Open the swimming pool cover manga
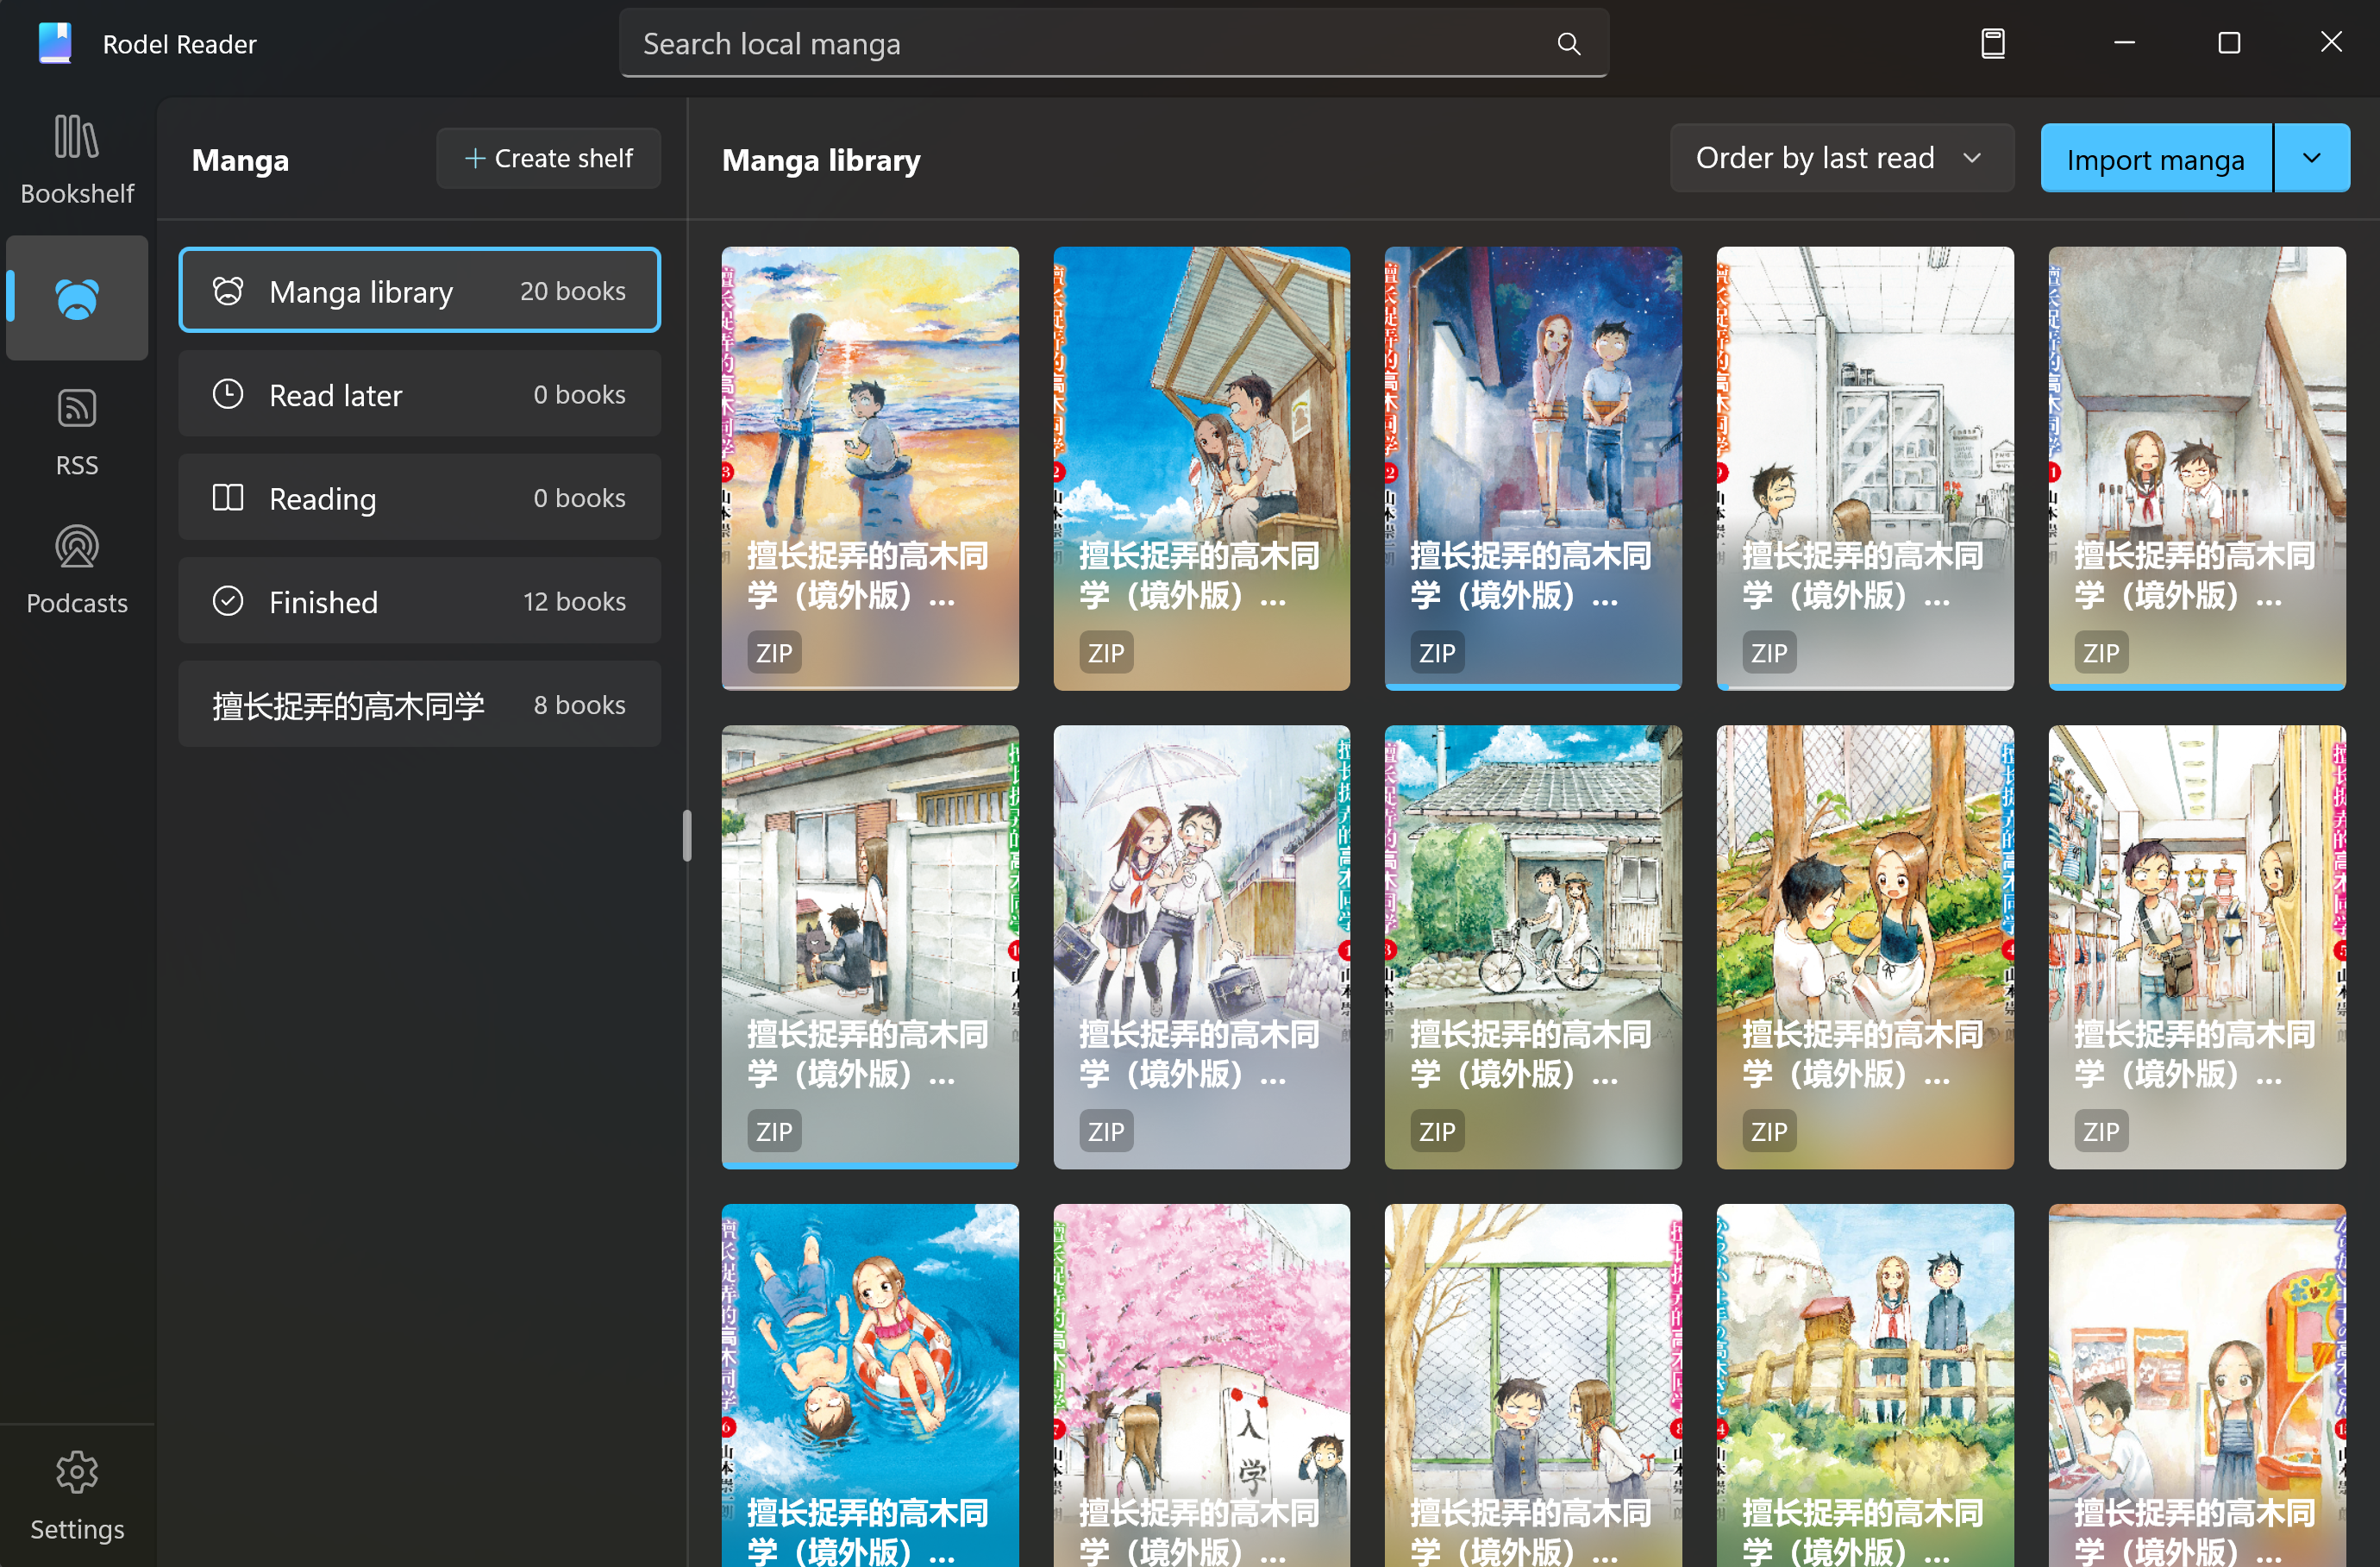Viewport: 2380px width, 1567px height. click(870, 1385)
